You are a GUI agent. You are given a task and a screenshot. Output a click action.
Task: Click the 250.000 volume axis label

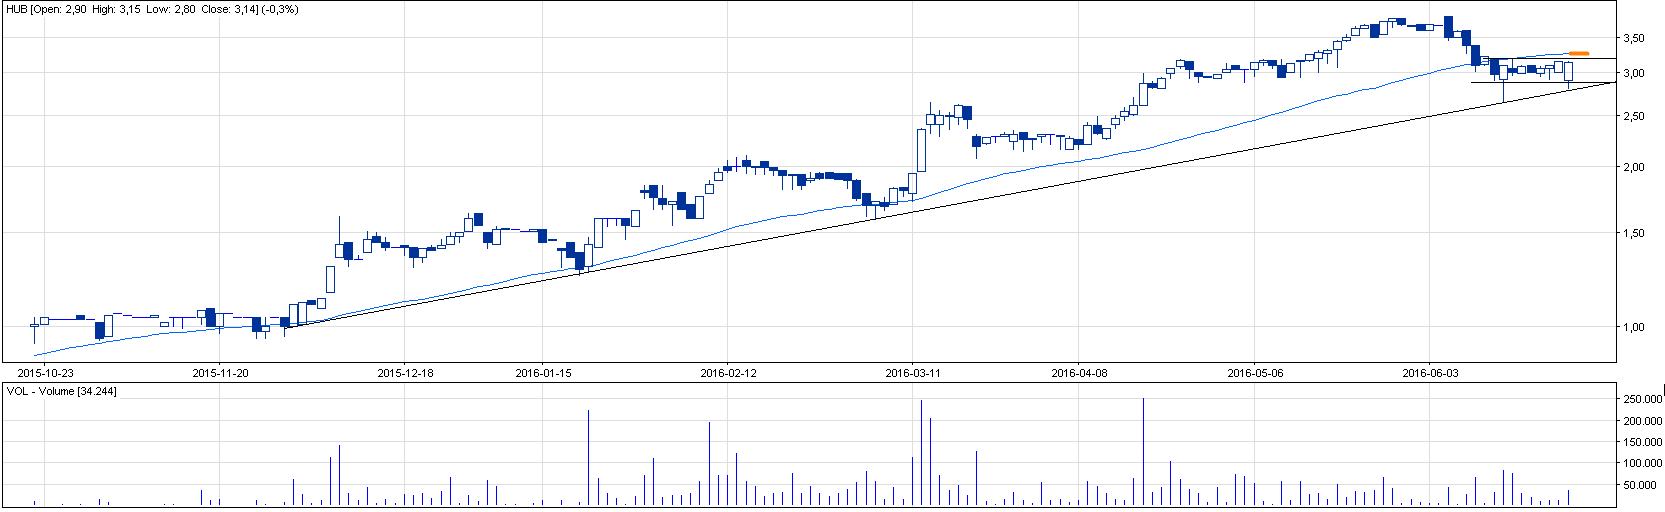coord(1643,399)
